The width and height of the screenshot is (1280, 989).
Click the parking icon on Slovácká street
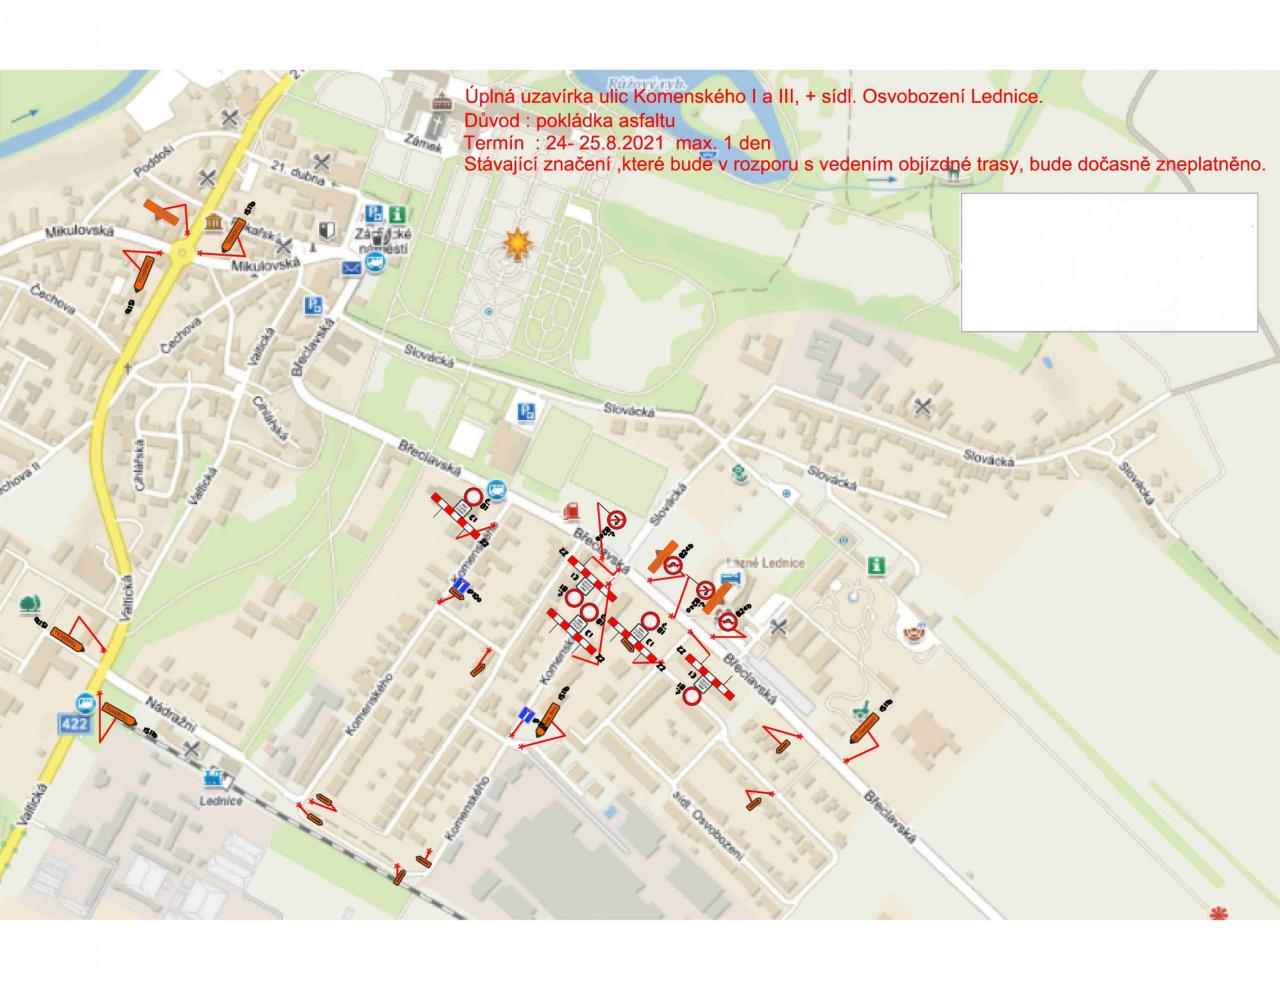[x=525, y=410]
